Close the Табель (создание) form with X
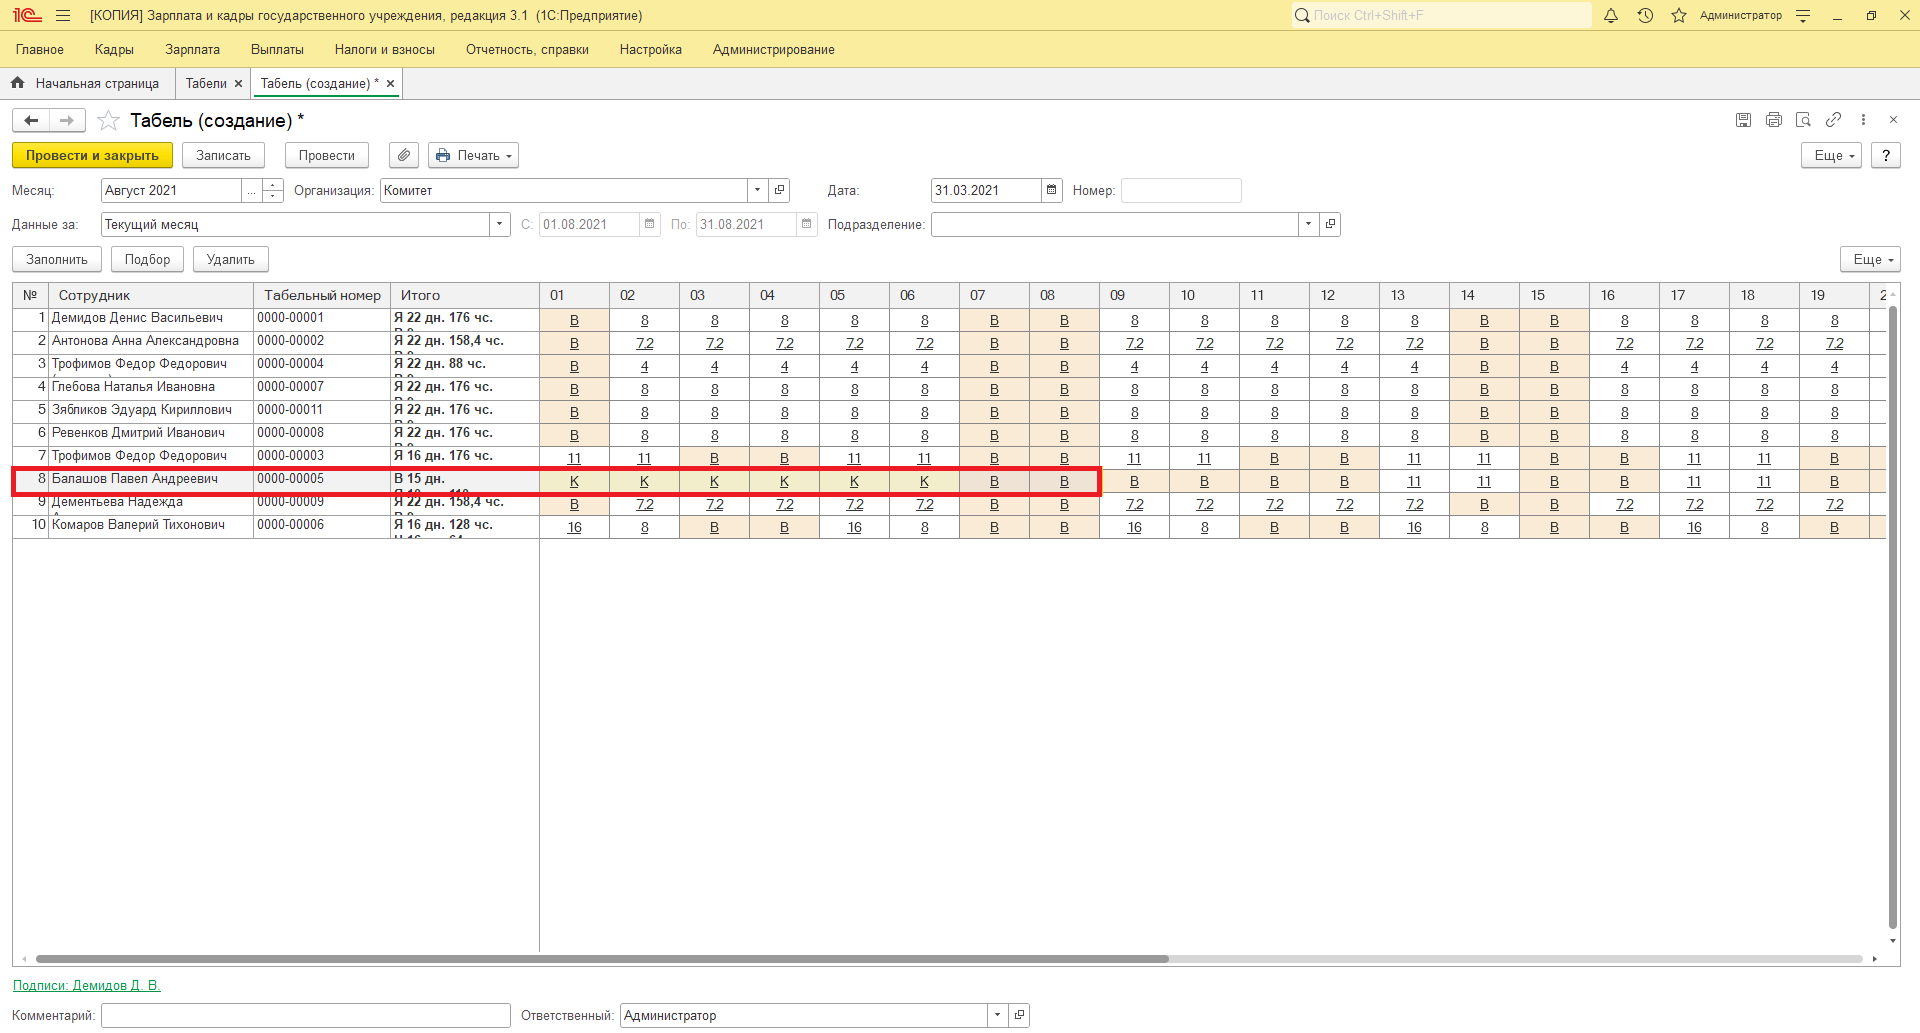The width and height of the screenshot is (1920, 1033). (x=1893, y=120)
